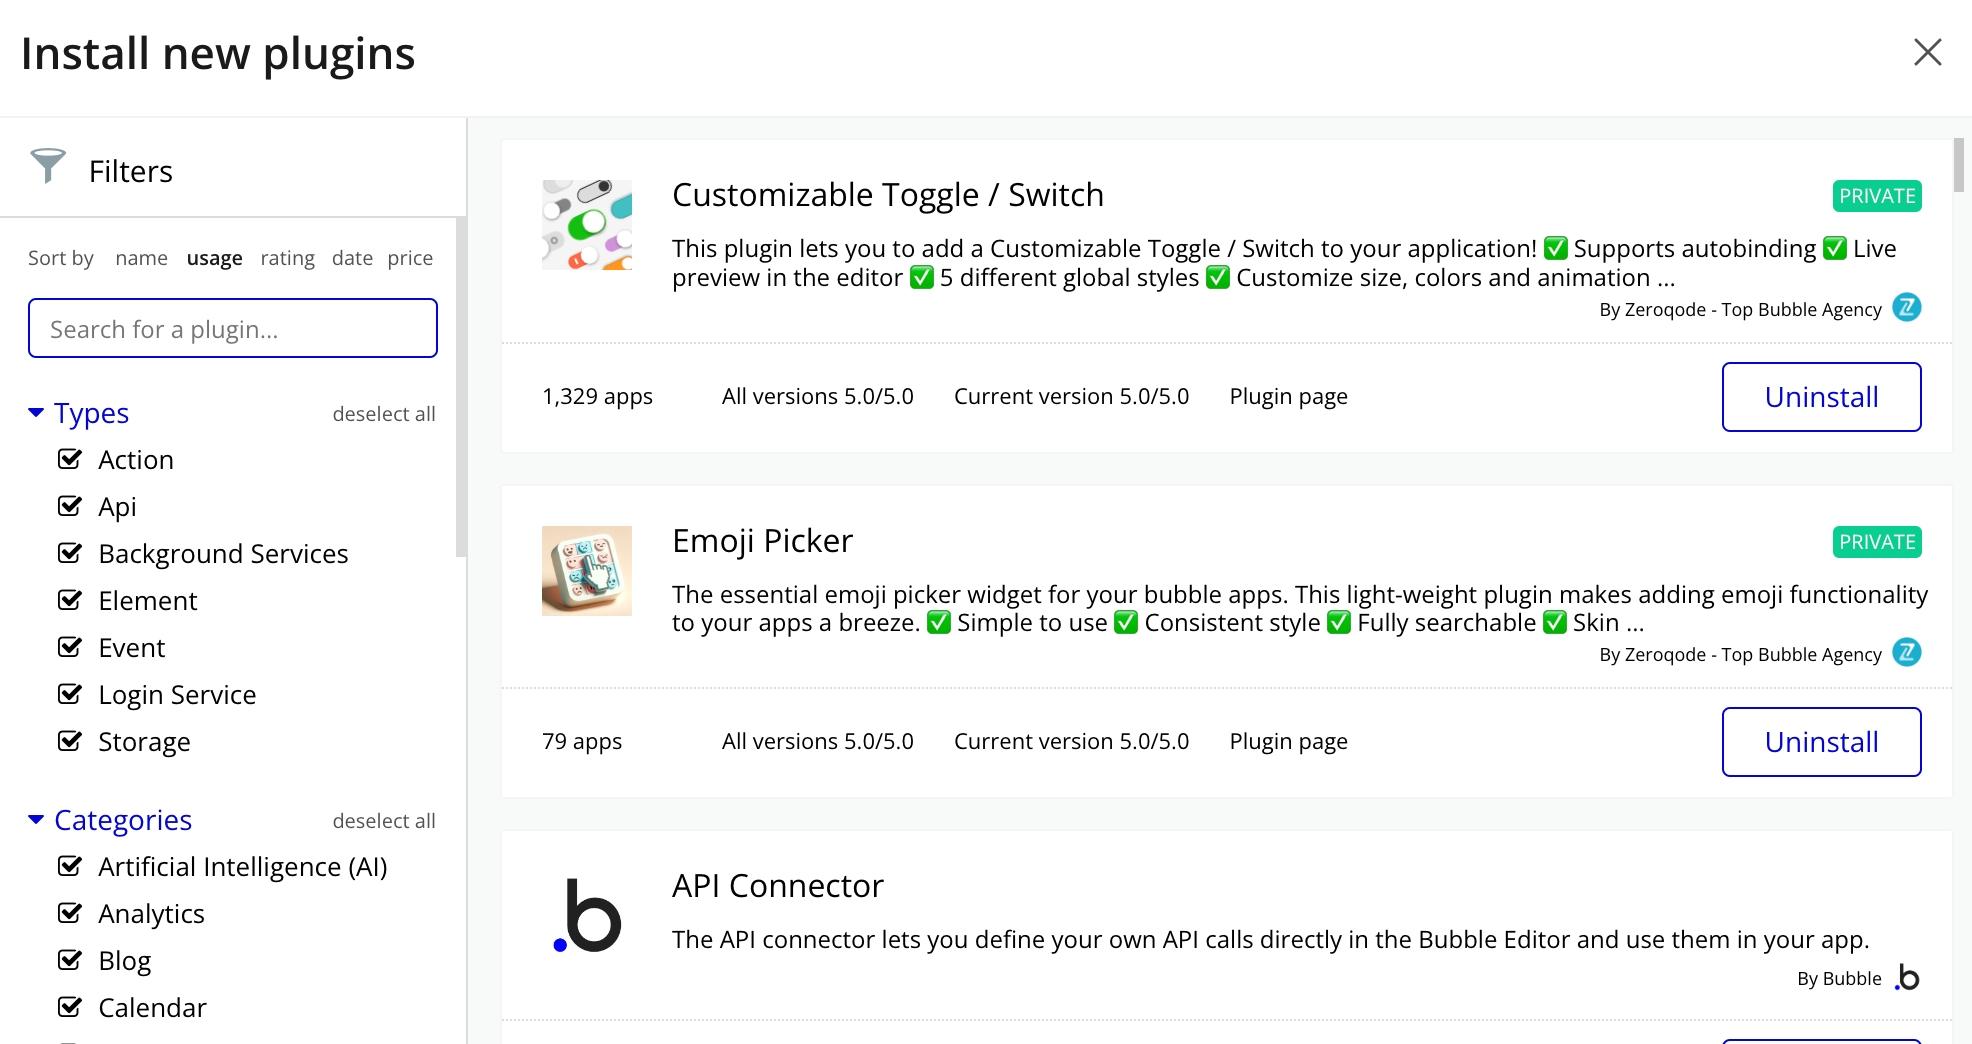The width and height of the screenshot is (1972, 1044).
Task: Toggle the Background Services type checkbox
Action: 70,553
